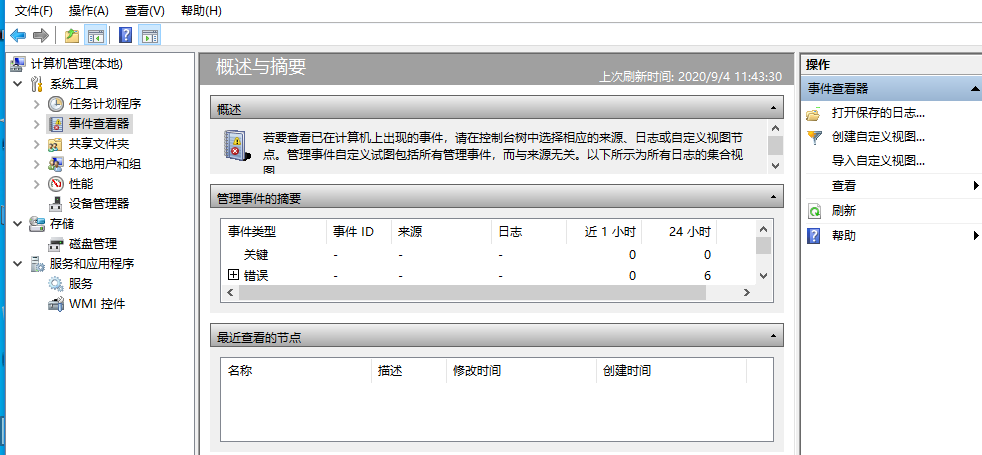Expand the 事件查看器 node
Image resolution: width=982 pixels, height=455 pixels.
click(x=37, y=124)
